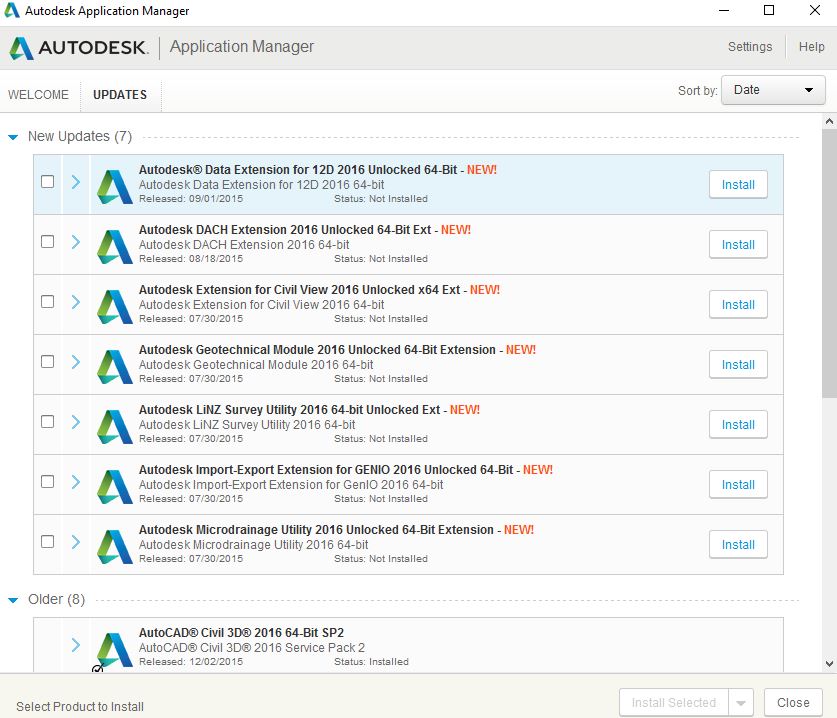Collapse the New Updates section
The height and width of the screenshot is (718, 837).
tap(12, 136)
